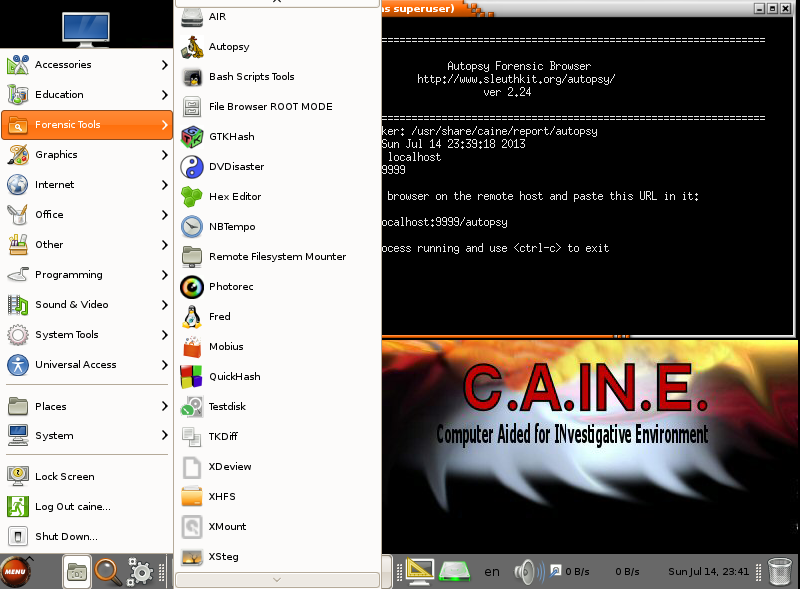This screenshot has width=800, height=589.
Task: Open XSteg icon
Action: (x=192, y=557)
